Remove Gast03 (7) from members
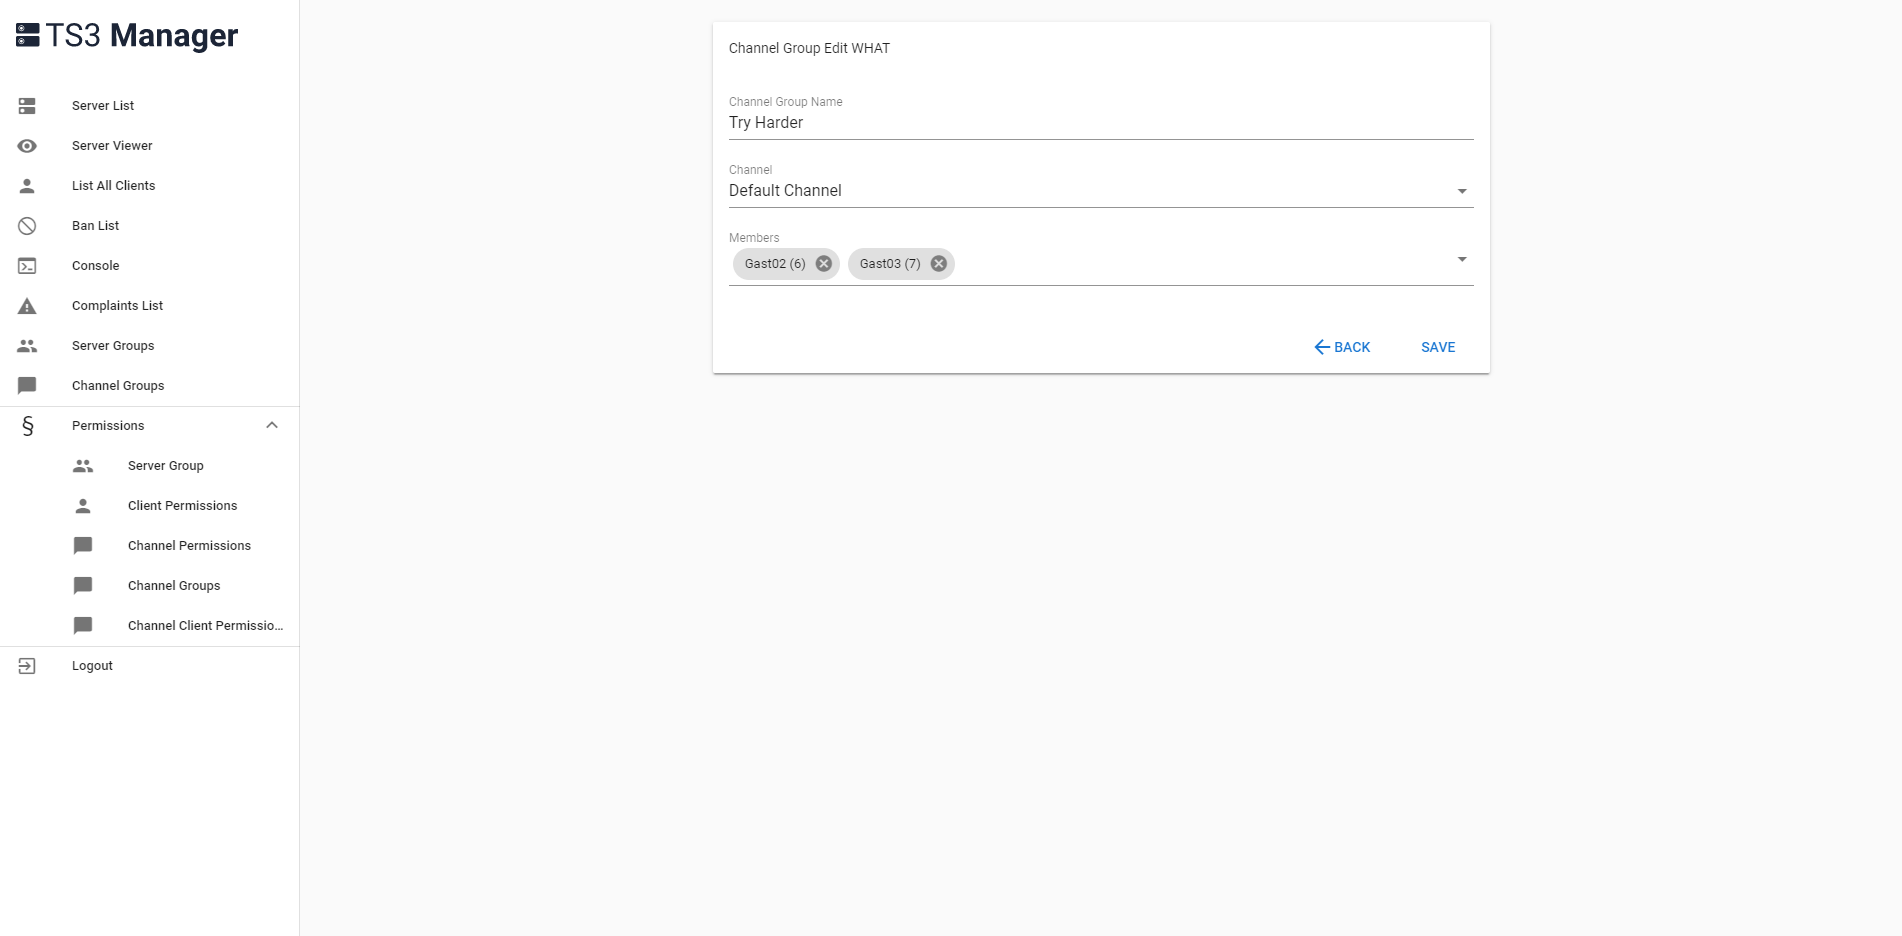The height and width of the screenshot is (936, 1902). coord(938,264)
